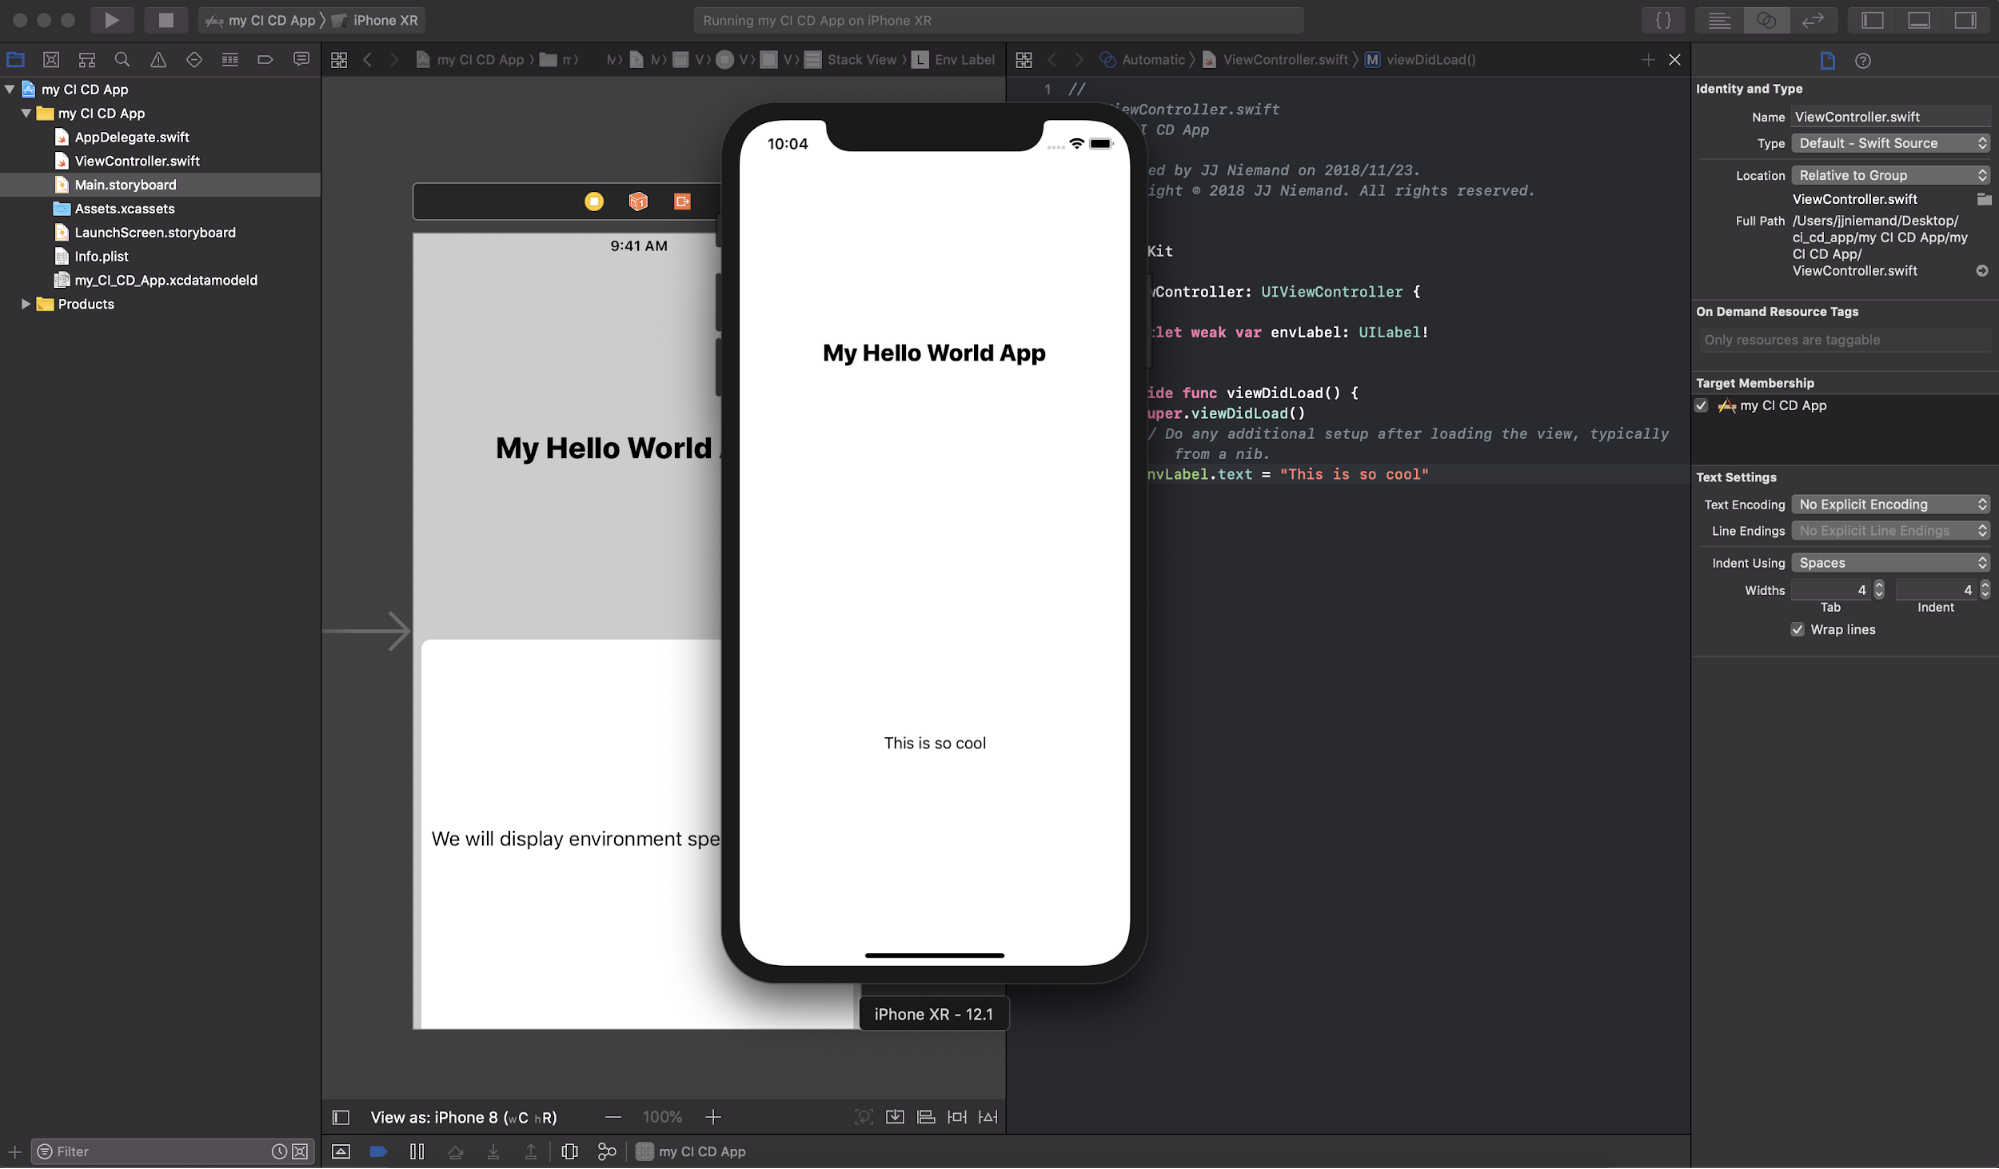The width and height of the screenshot is (1999, 1169).
Task: Select AppDelegate.swift in navigator
Action: tap(131, 137)
